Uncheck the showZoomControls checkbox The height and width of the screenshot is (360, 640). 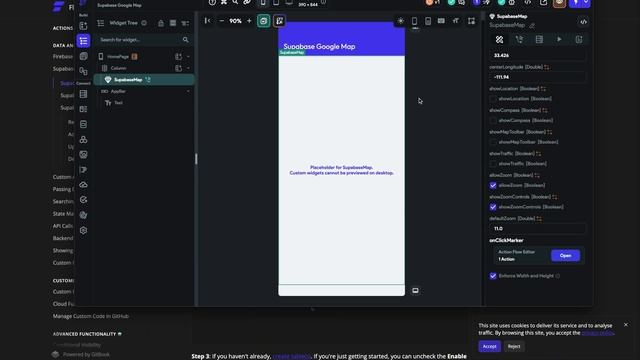coord(493,207)
